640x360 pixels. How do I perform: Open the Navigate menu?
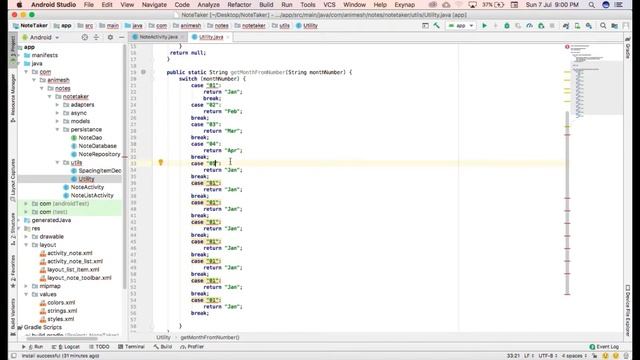pos(154,5)
